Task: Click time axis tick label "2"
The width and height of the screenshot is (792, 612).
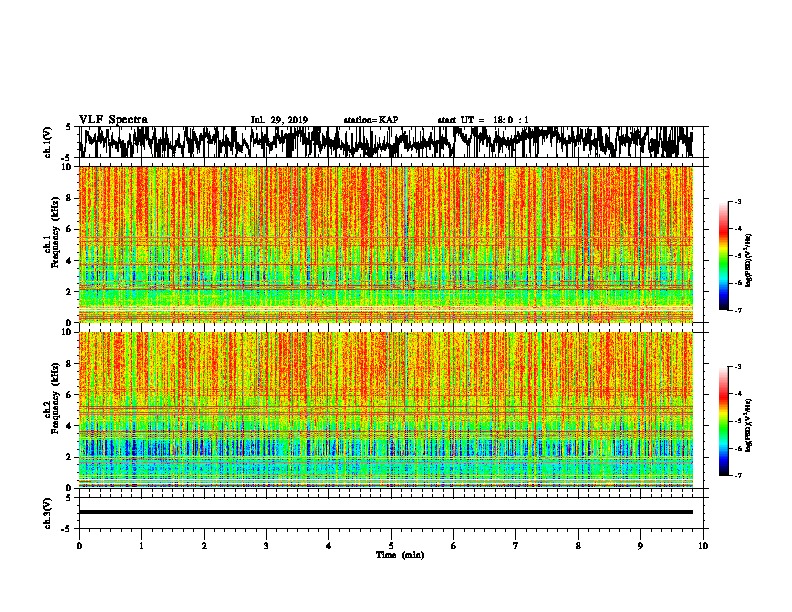Action: (204, 546)
